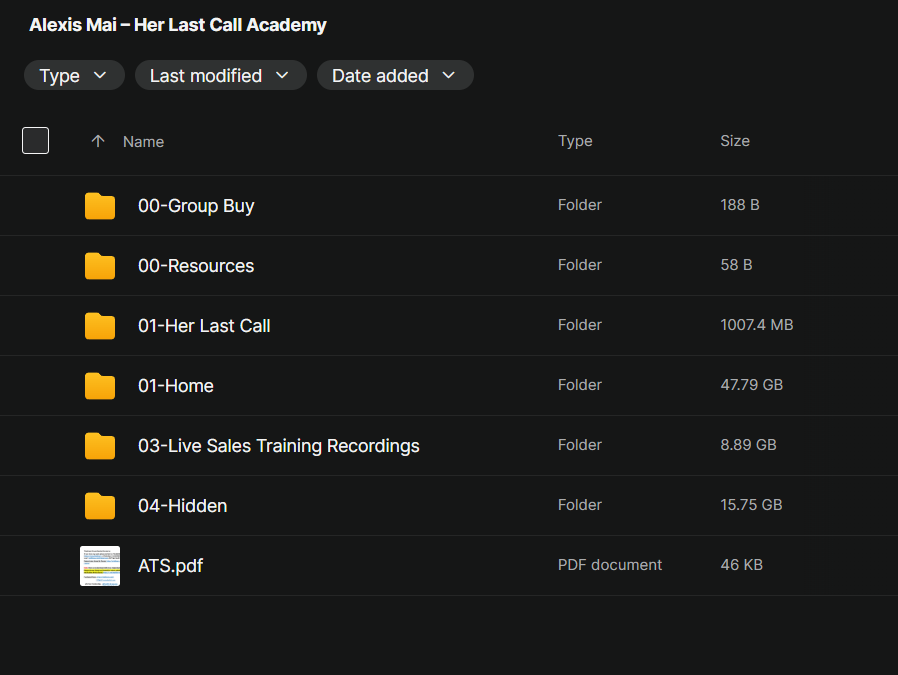The image size is (898, 675).
Task: Click the 01-Home folder name
Action: click(x=175, y=386)
